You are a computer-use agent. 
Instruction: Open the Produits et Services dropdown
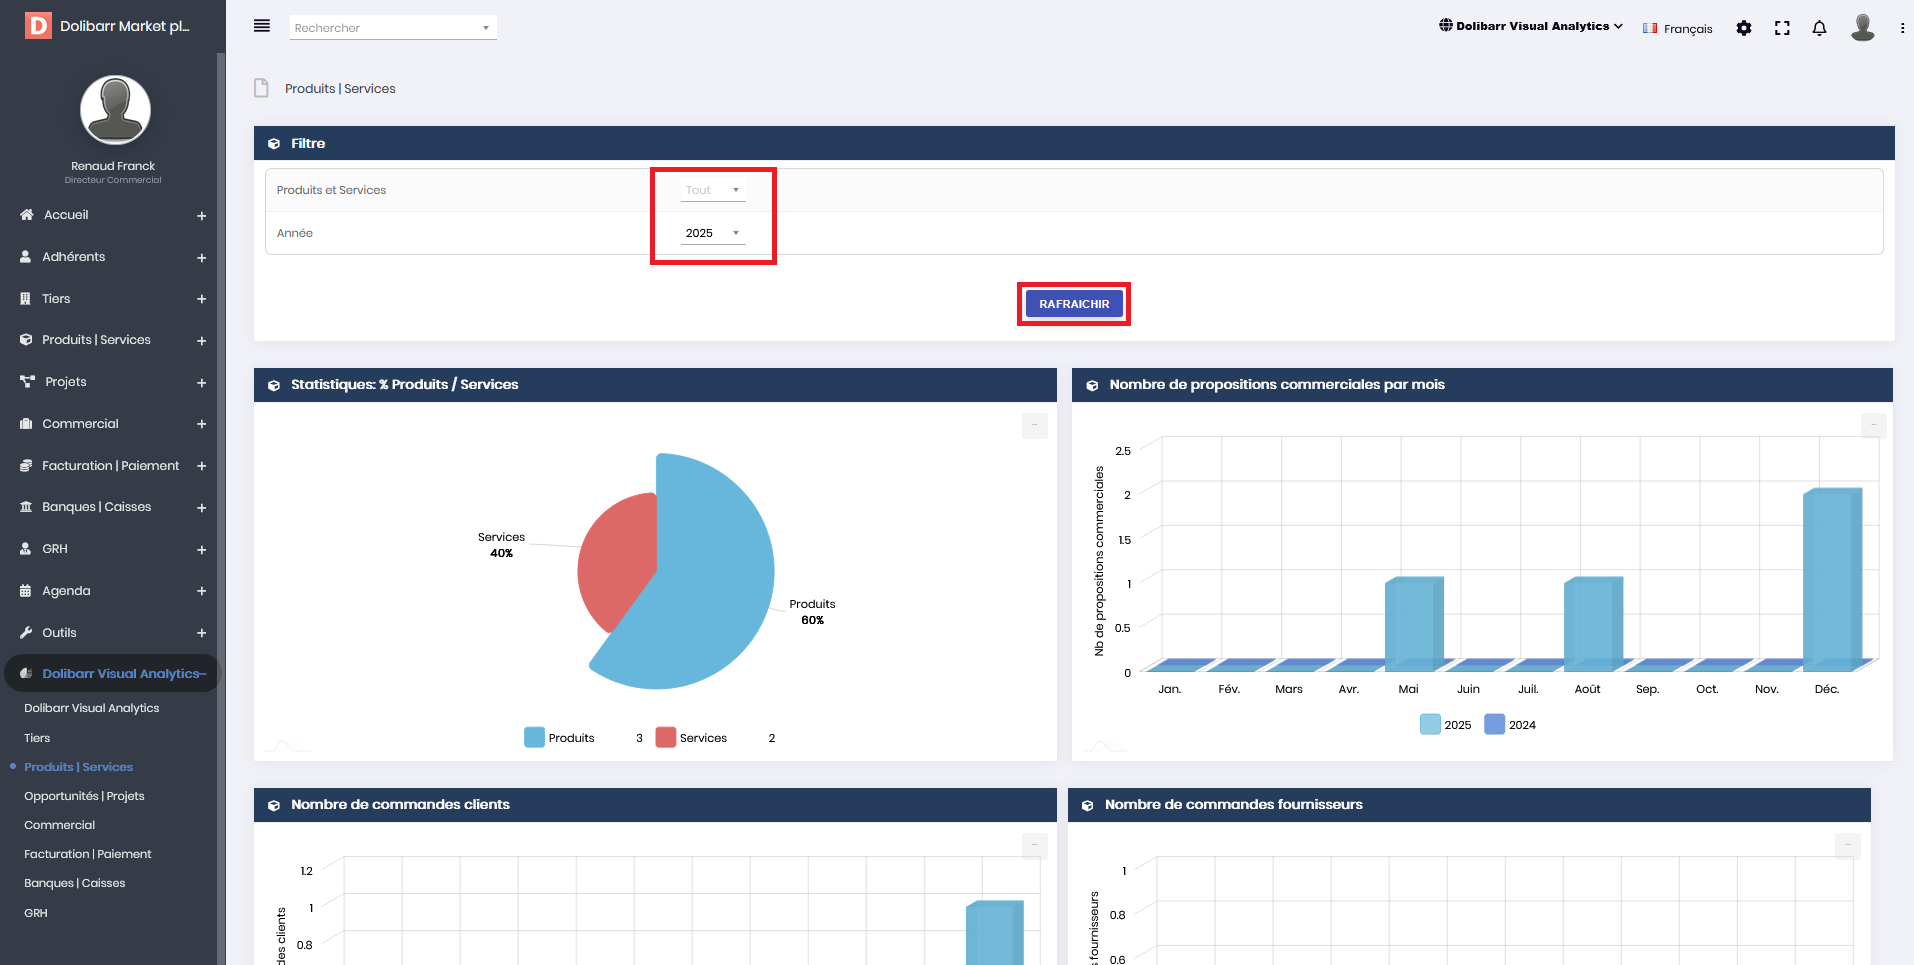tap(713, 190)
